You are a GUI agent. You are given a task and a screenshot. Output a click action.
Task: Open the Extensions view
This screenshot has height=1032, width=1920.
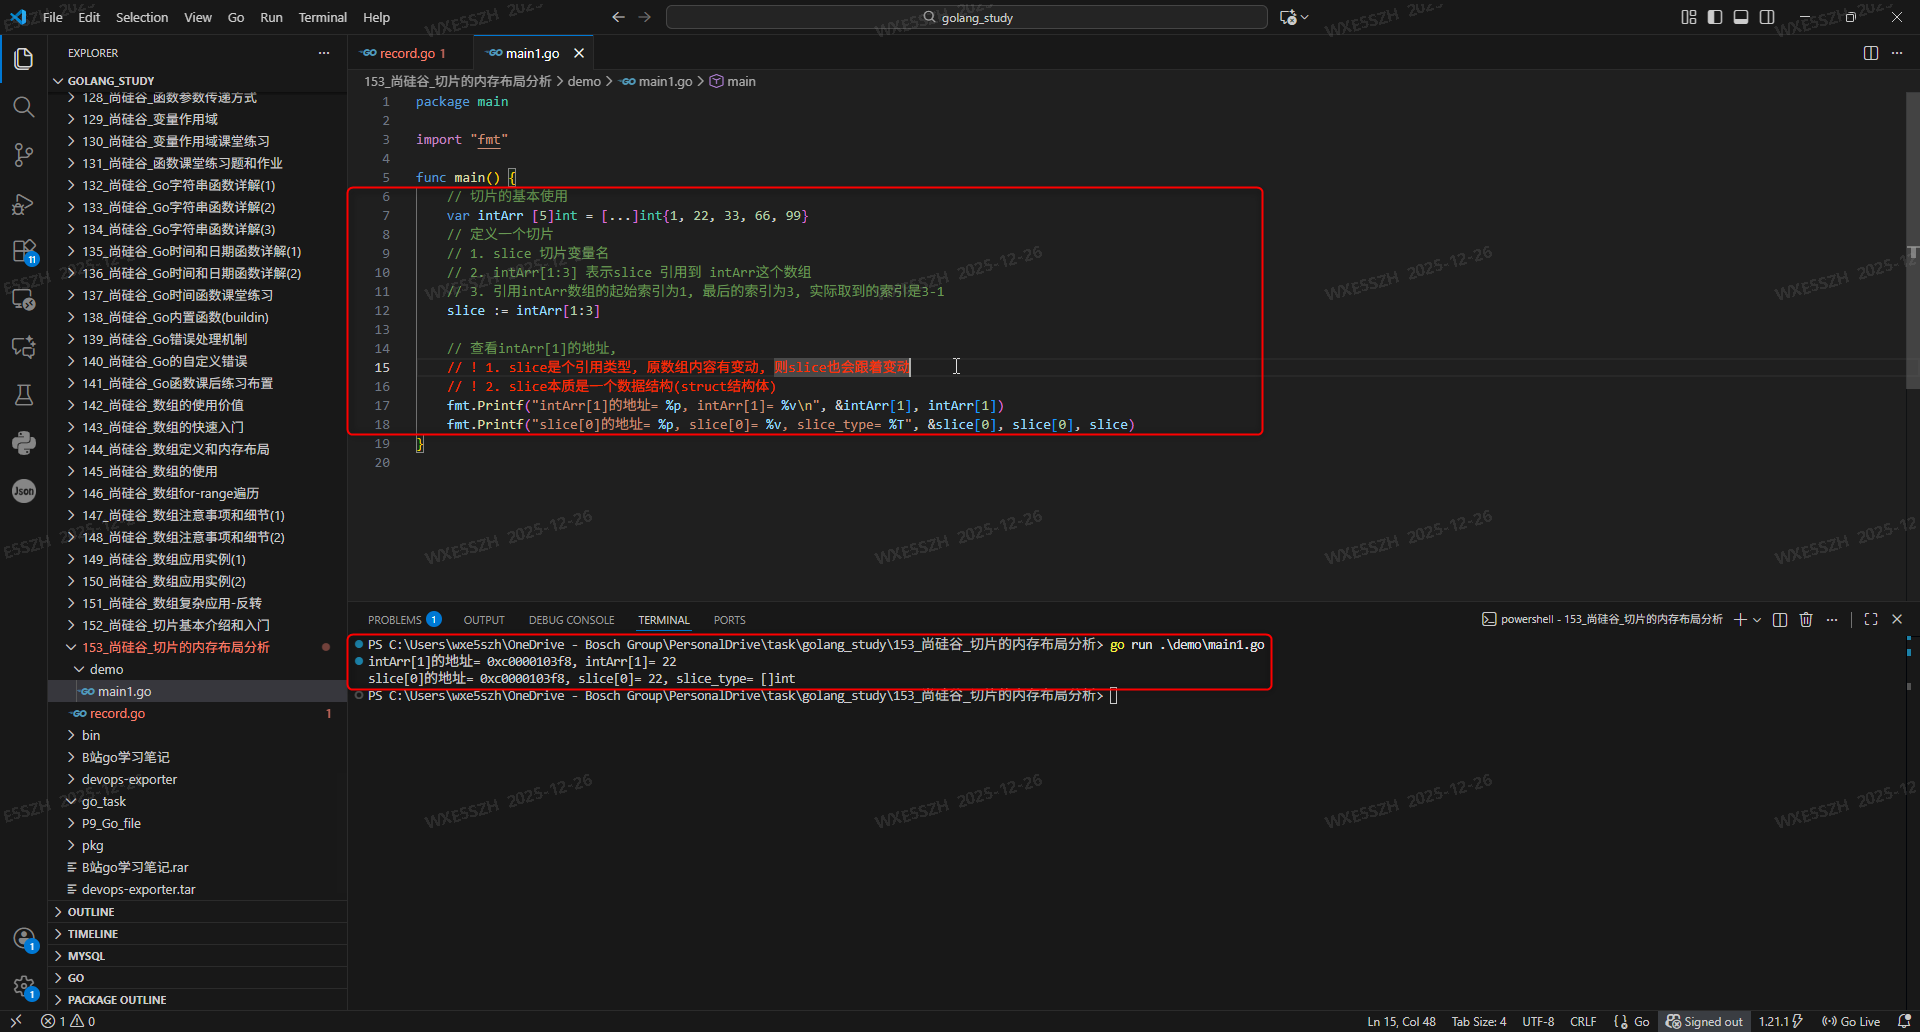tap(24, 251)
